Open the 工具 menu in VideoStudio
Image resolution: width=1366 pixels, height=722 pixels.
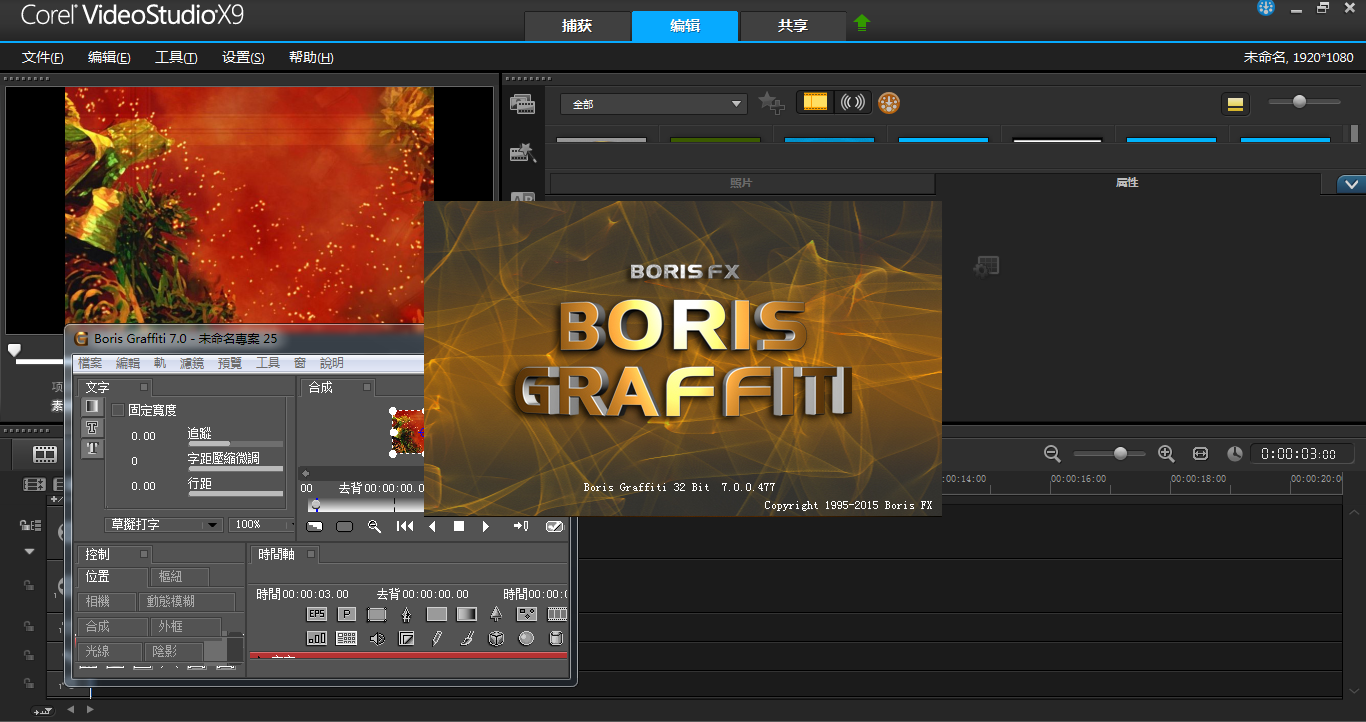pyautogui.click(x=176, y=58)
